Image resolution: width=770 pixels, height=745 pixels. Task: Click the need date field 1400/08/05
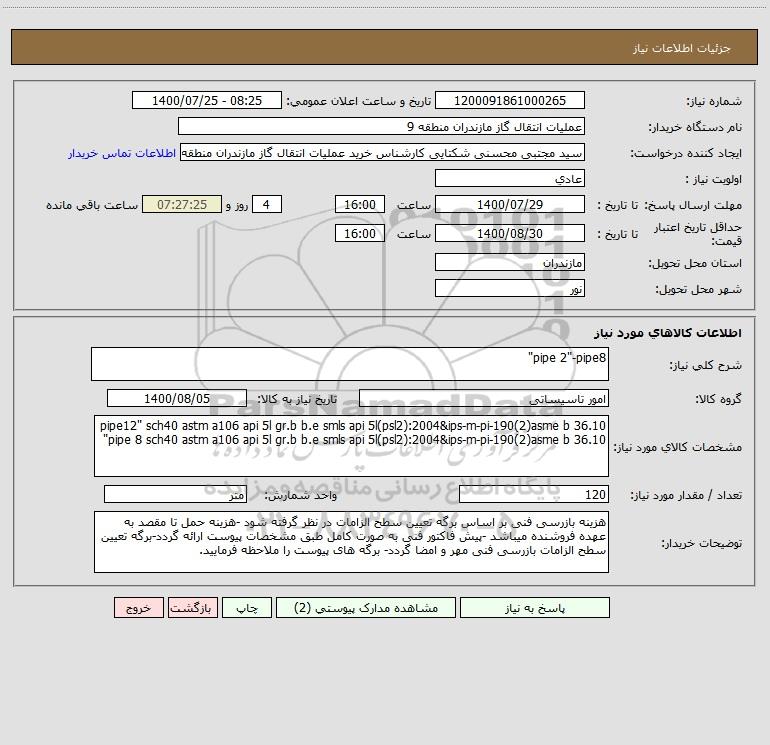pyautogui.click(x=177, y=398)
